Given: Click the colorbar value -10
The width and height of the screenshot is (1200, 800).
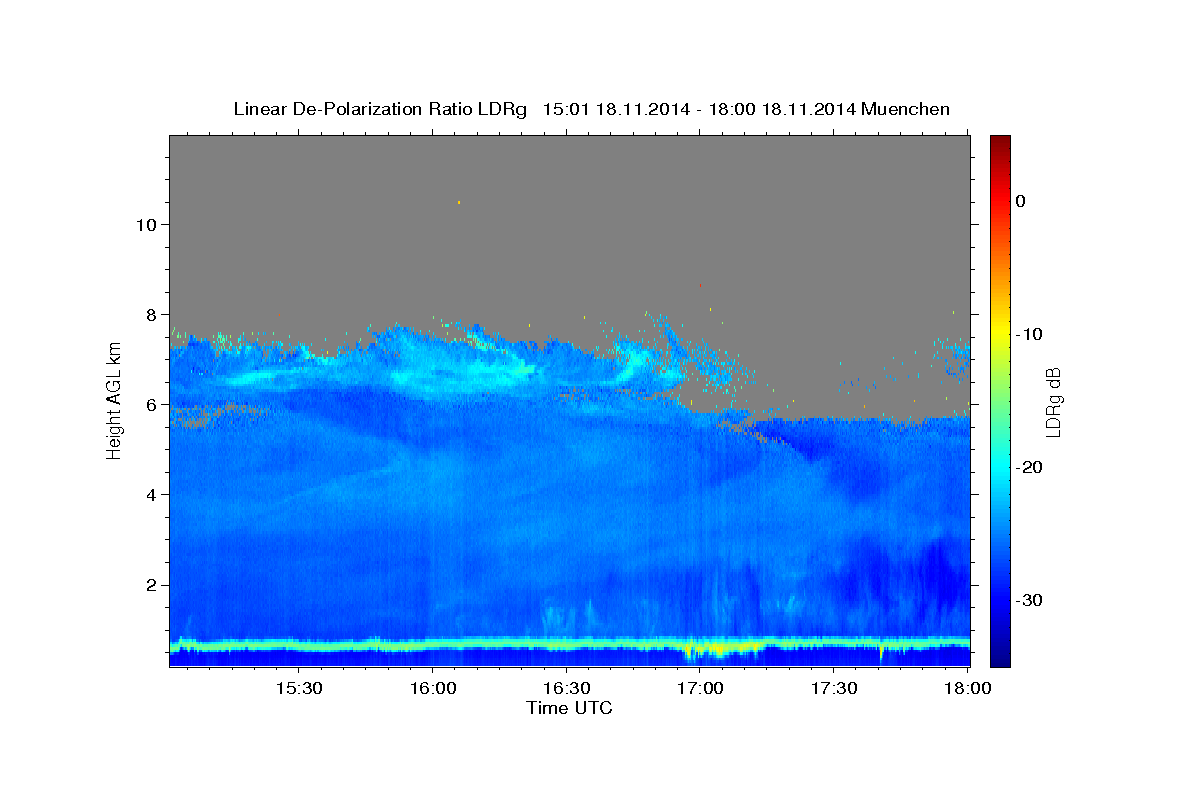Looking at the screenshot, I should [1028, 334].
